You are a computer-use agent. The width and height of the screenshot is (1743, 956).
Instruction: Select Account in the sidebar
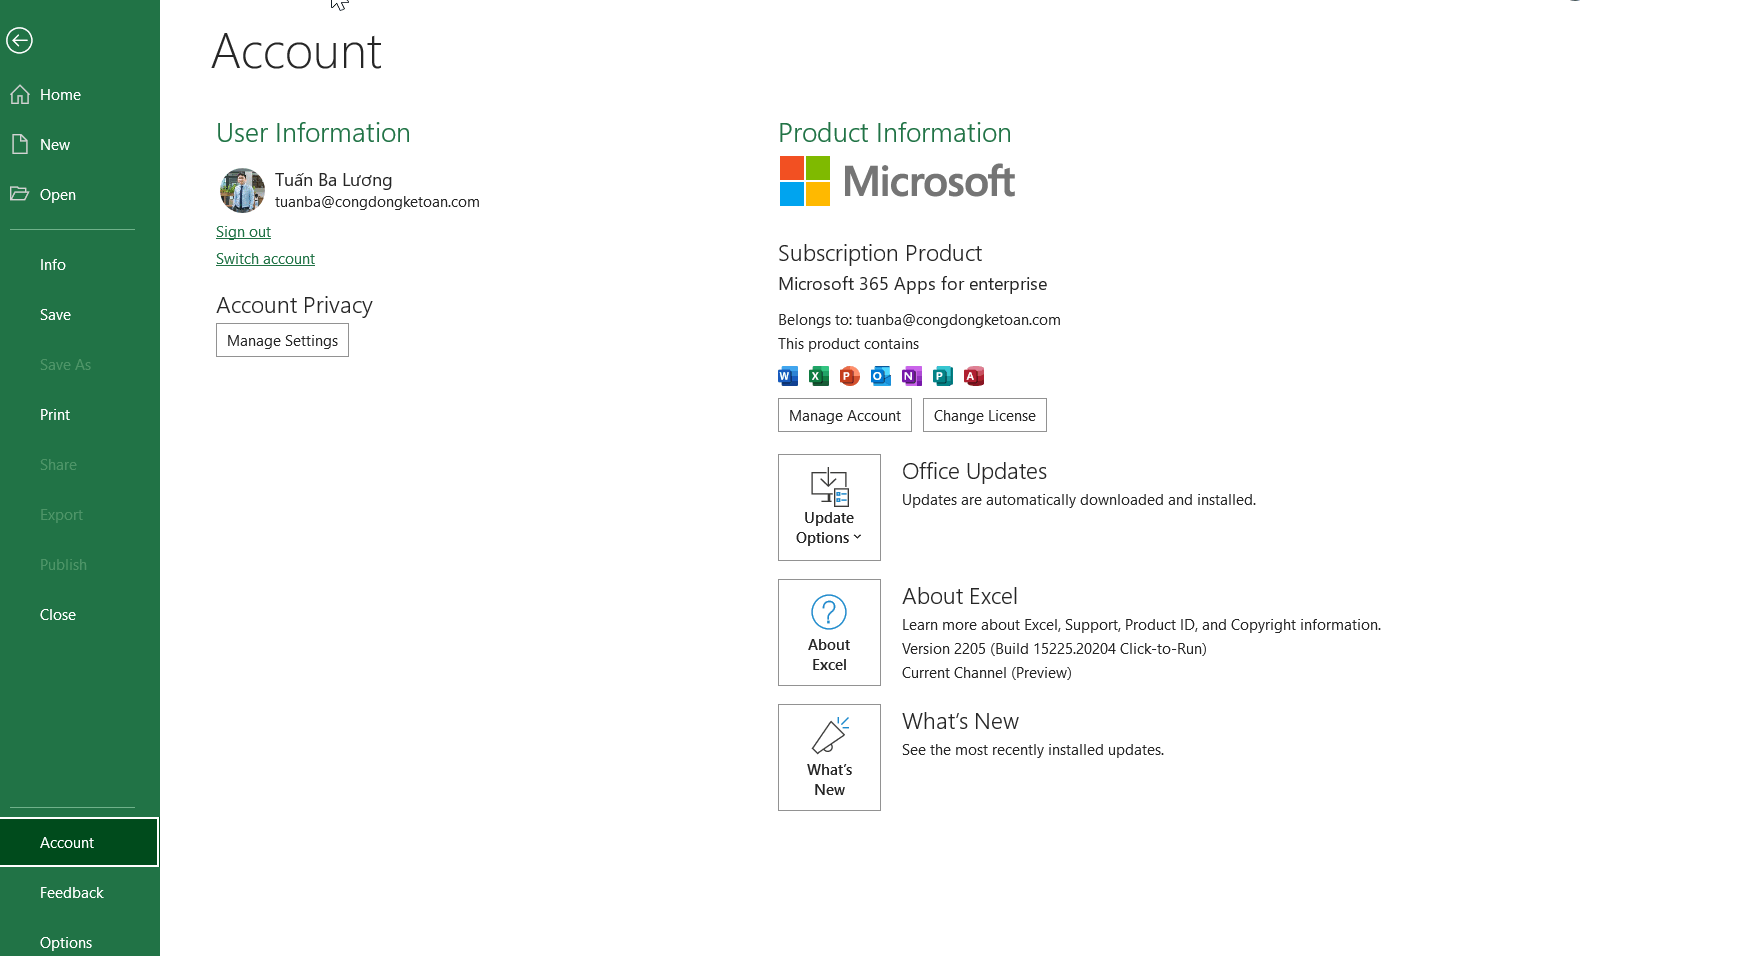[80, 842]
